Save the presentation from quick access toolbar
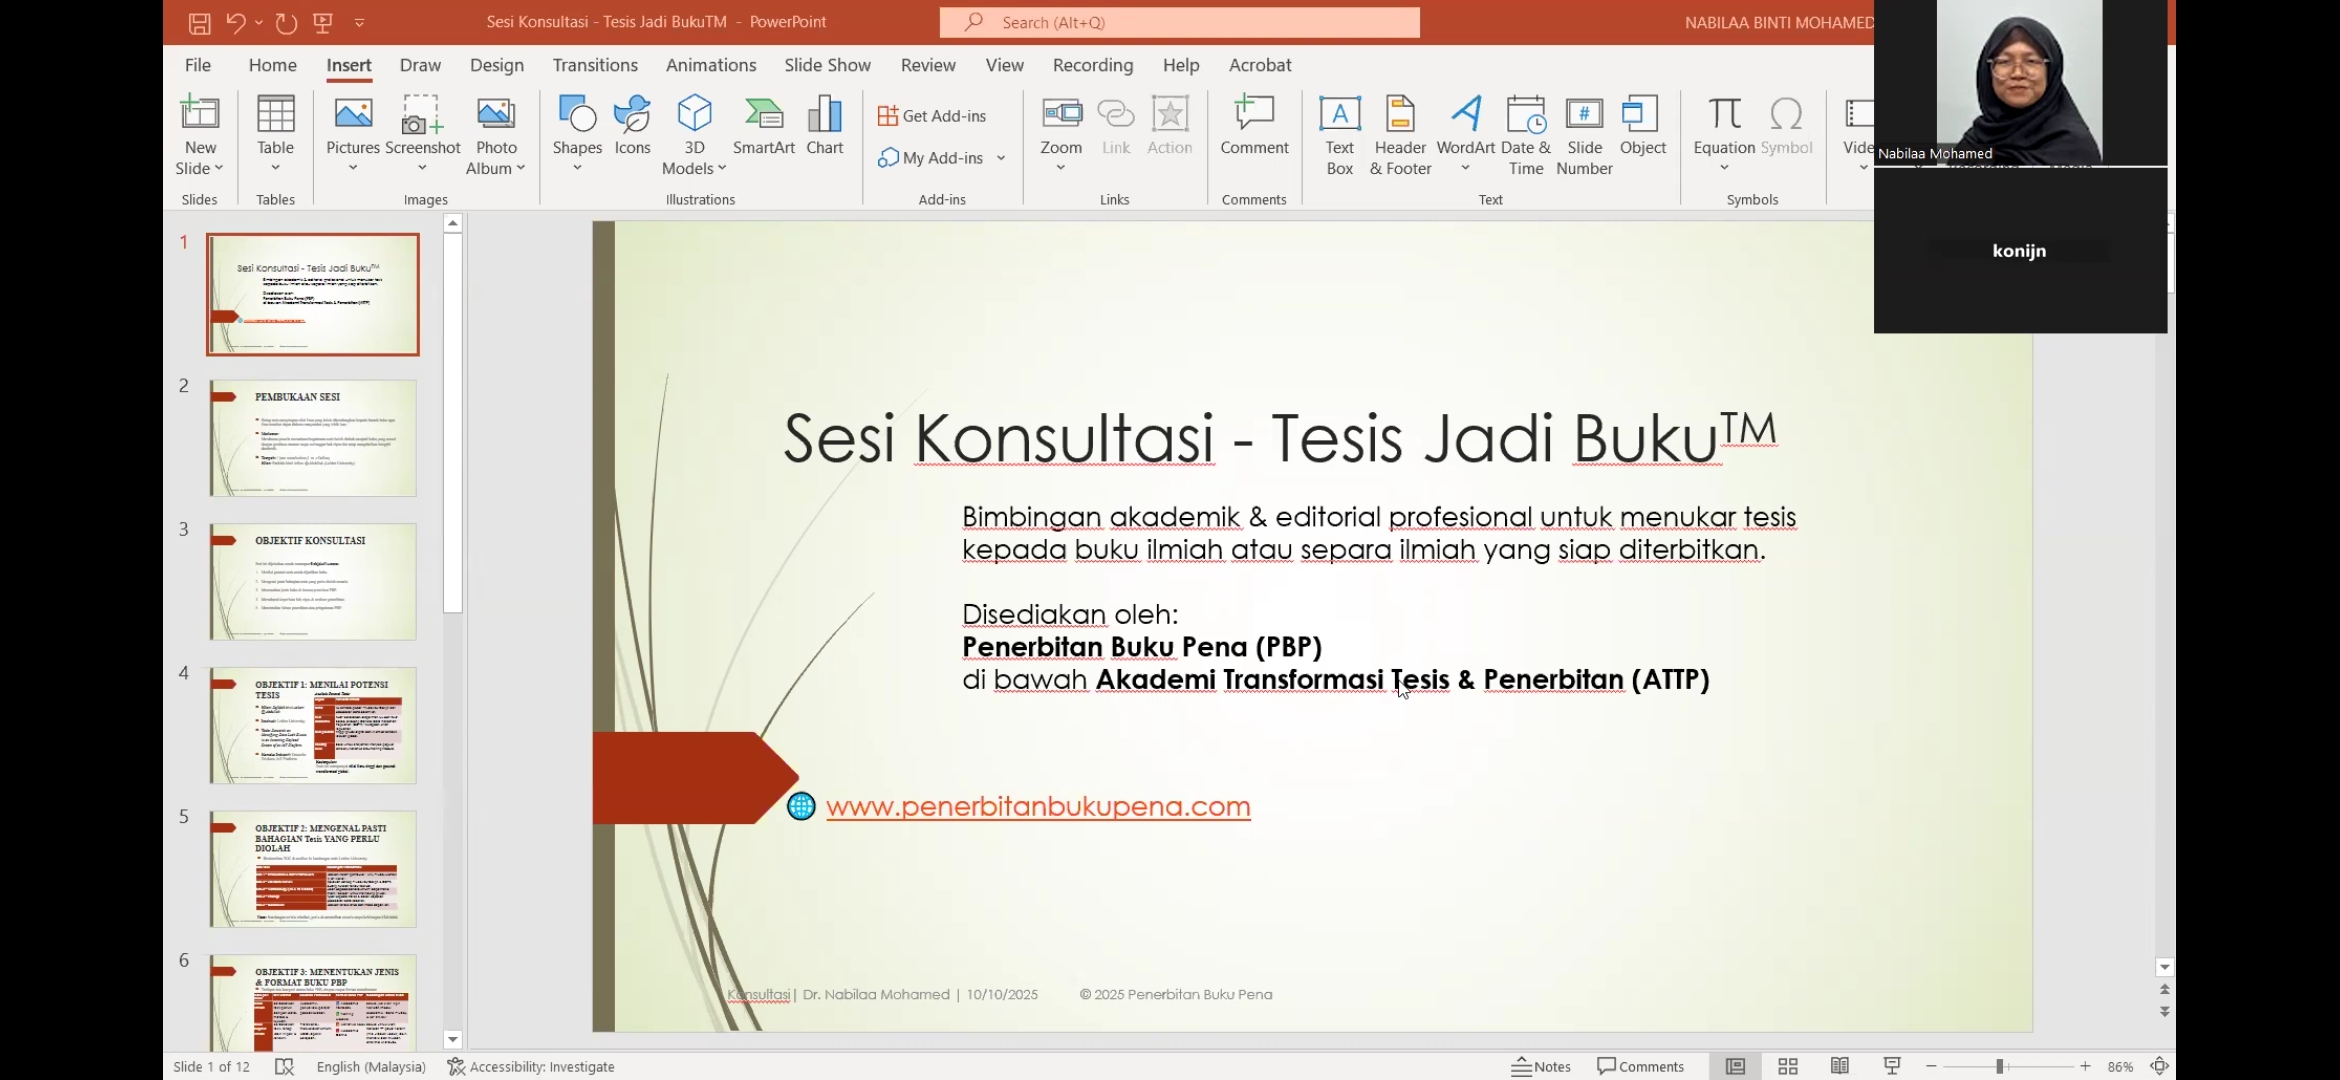 pos(199,22)
